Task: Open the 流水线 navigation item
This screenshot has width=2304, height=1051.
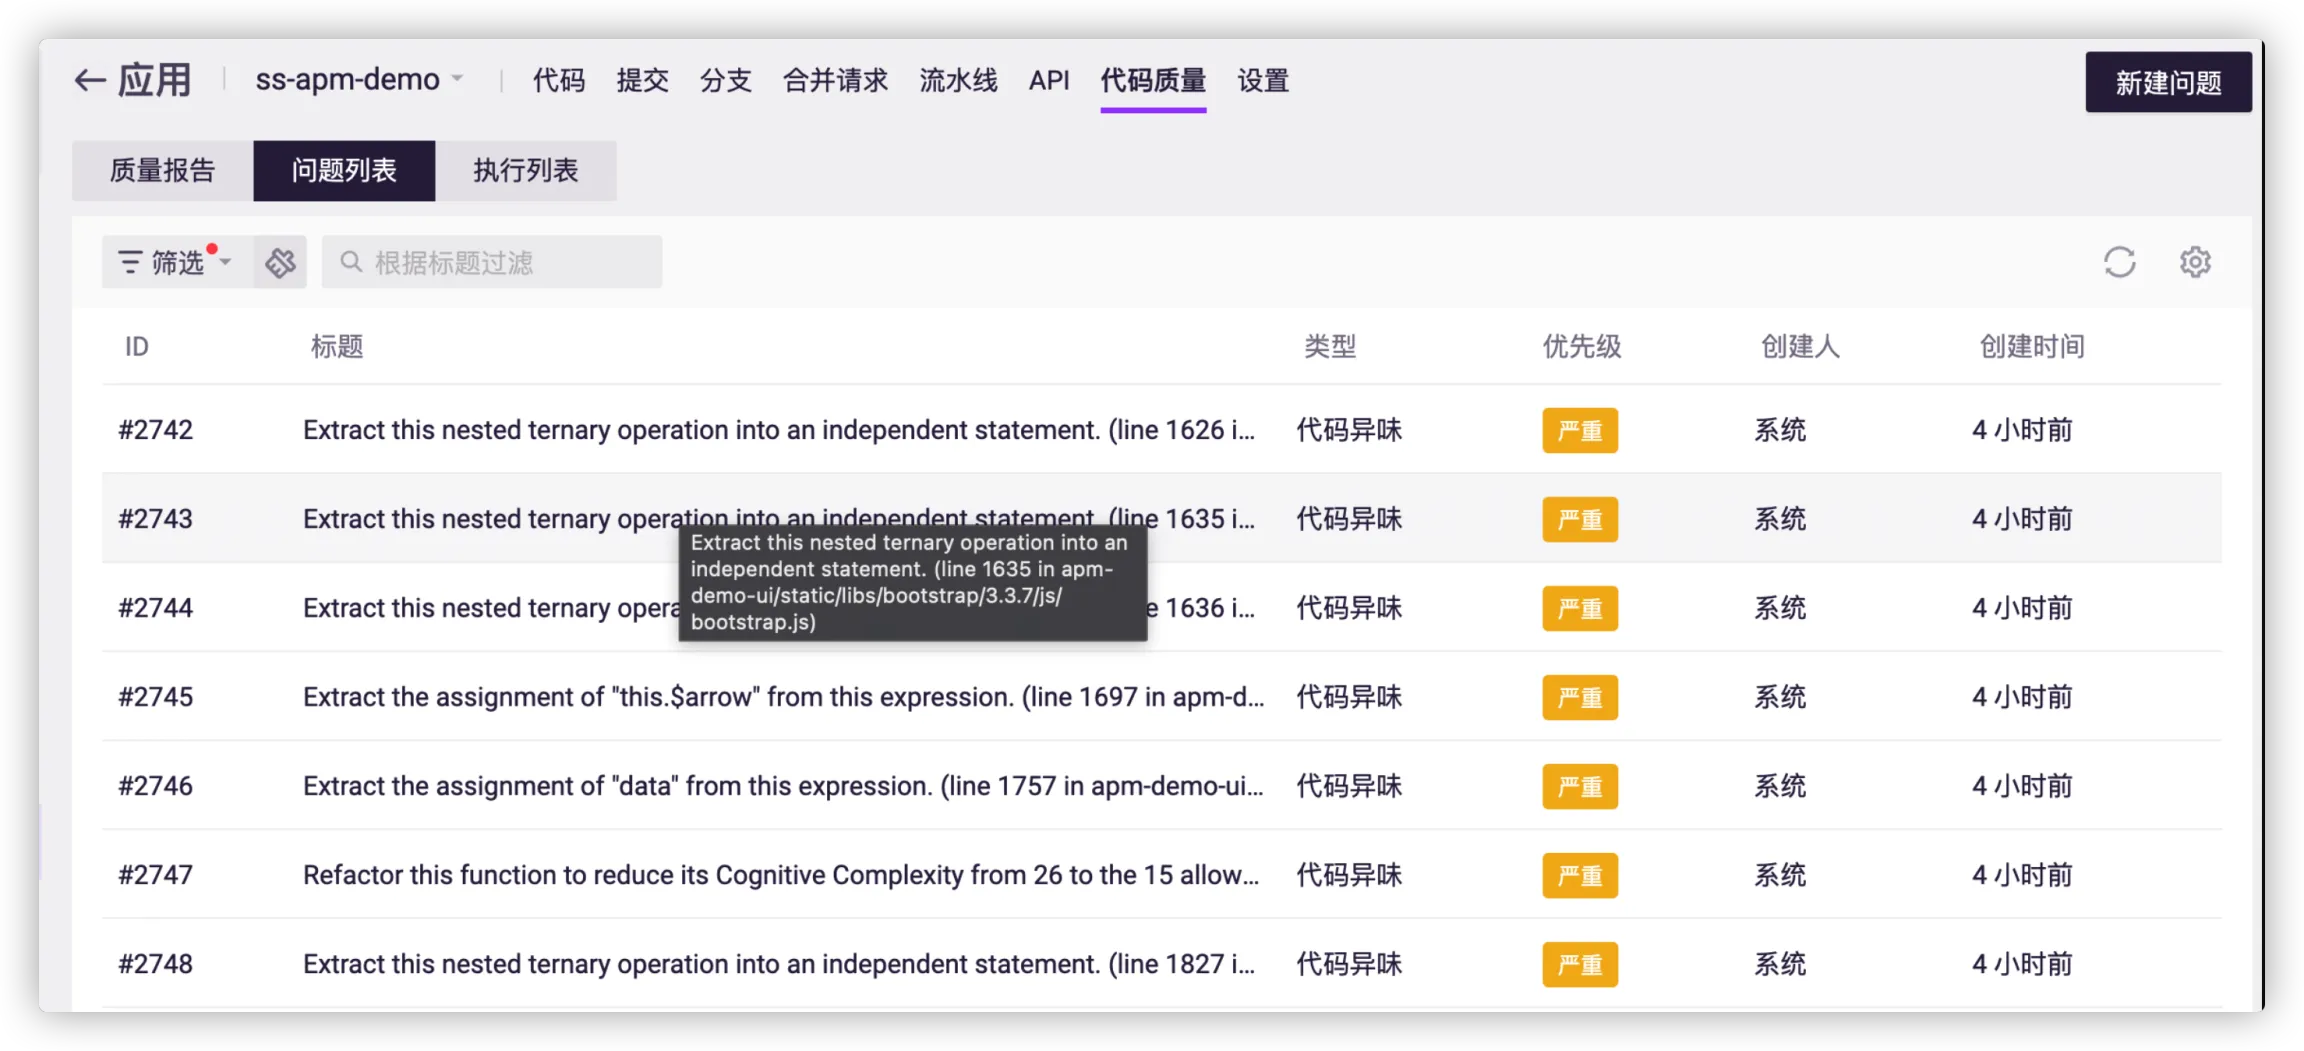Action: 958,81
